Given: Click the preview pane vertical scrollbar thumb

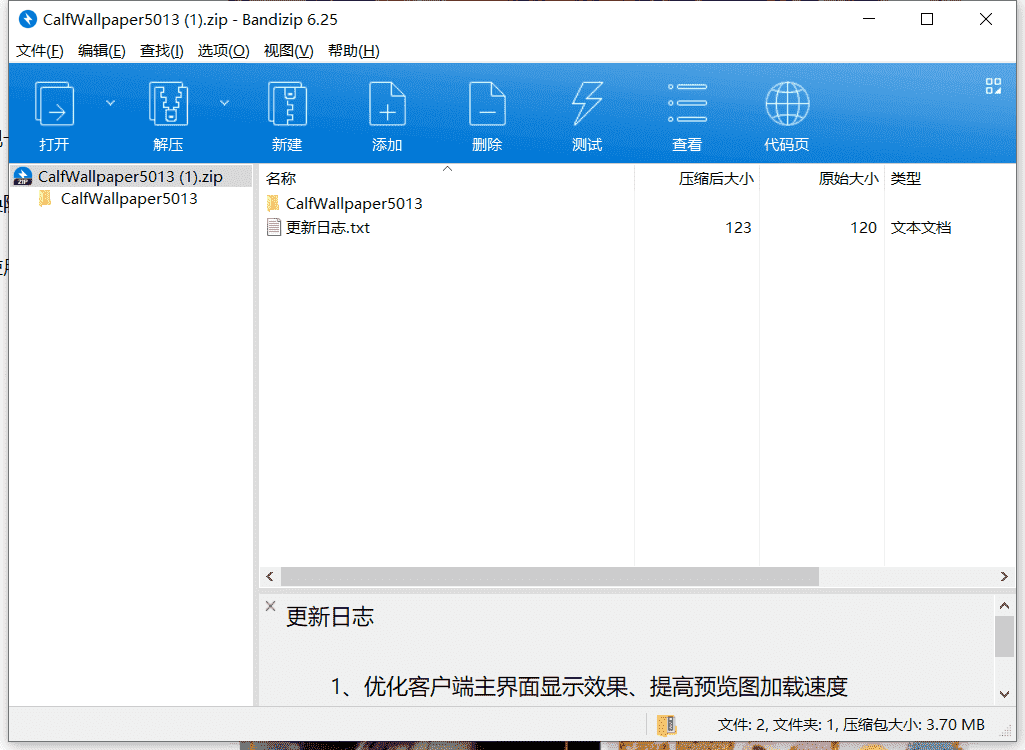Looking at the screenshot, I should (x=1004, y=636).
